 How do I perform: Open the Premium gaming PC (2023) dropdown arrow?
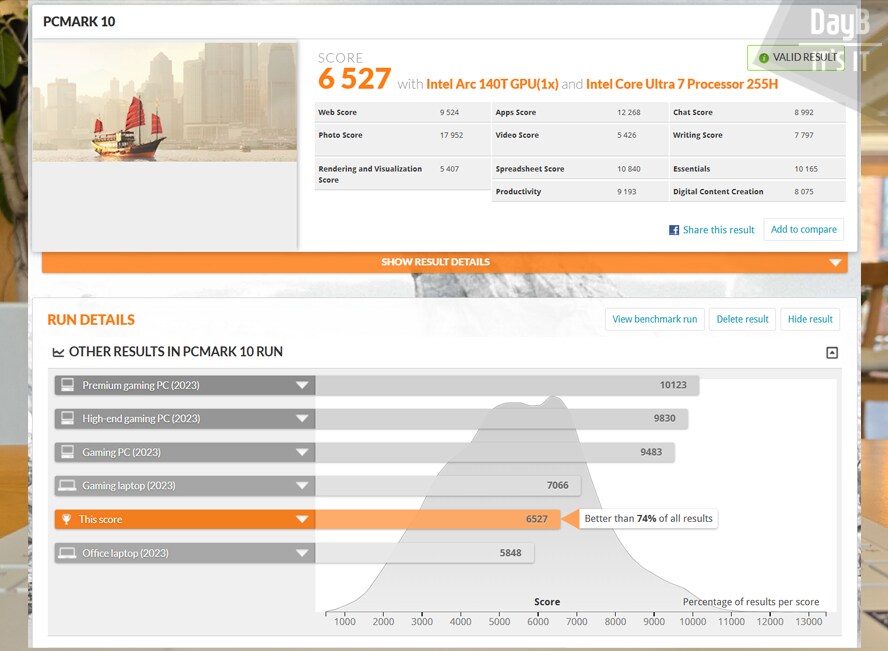pos(301,385)
